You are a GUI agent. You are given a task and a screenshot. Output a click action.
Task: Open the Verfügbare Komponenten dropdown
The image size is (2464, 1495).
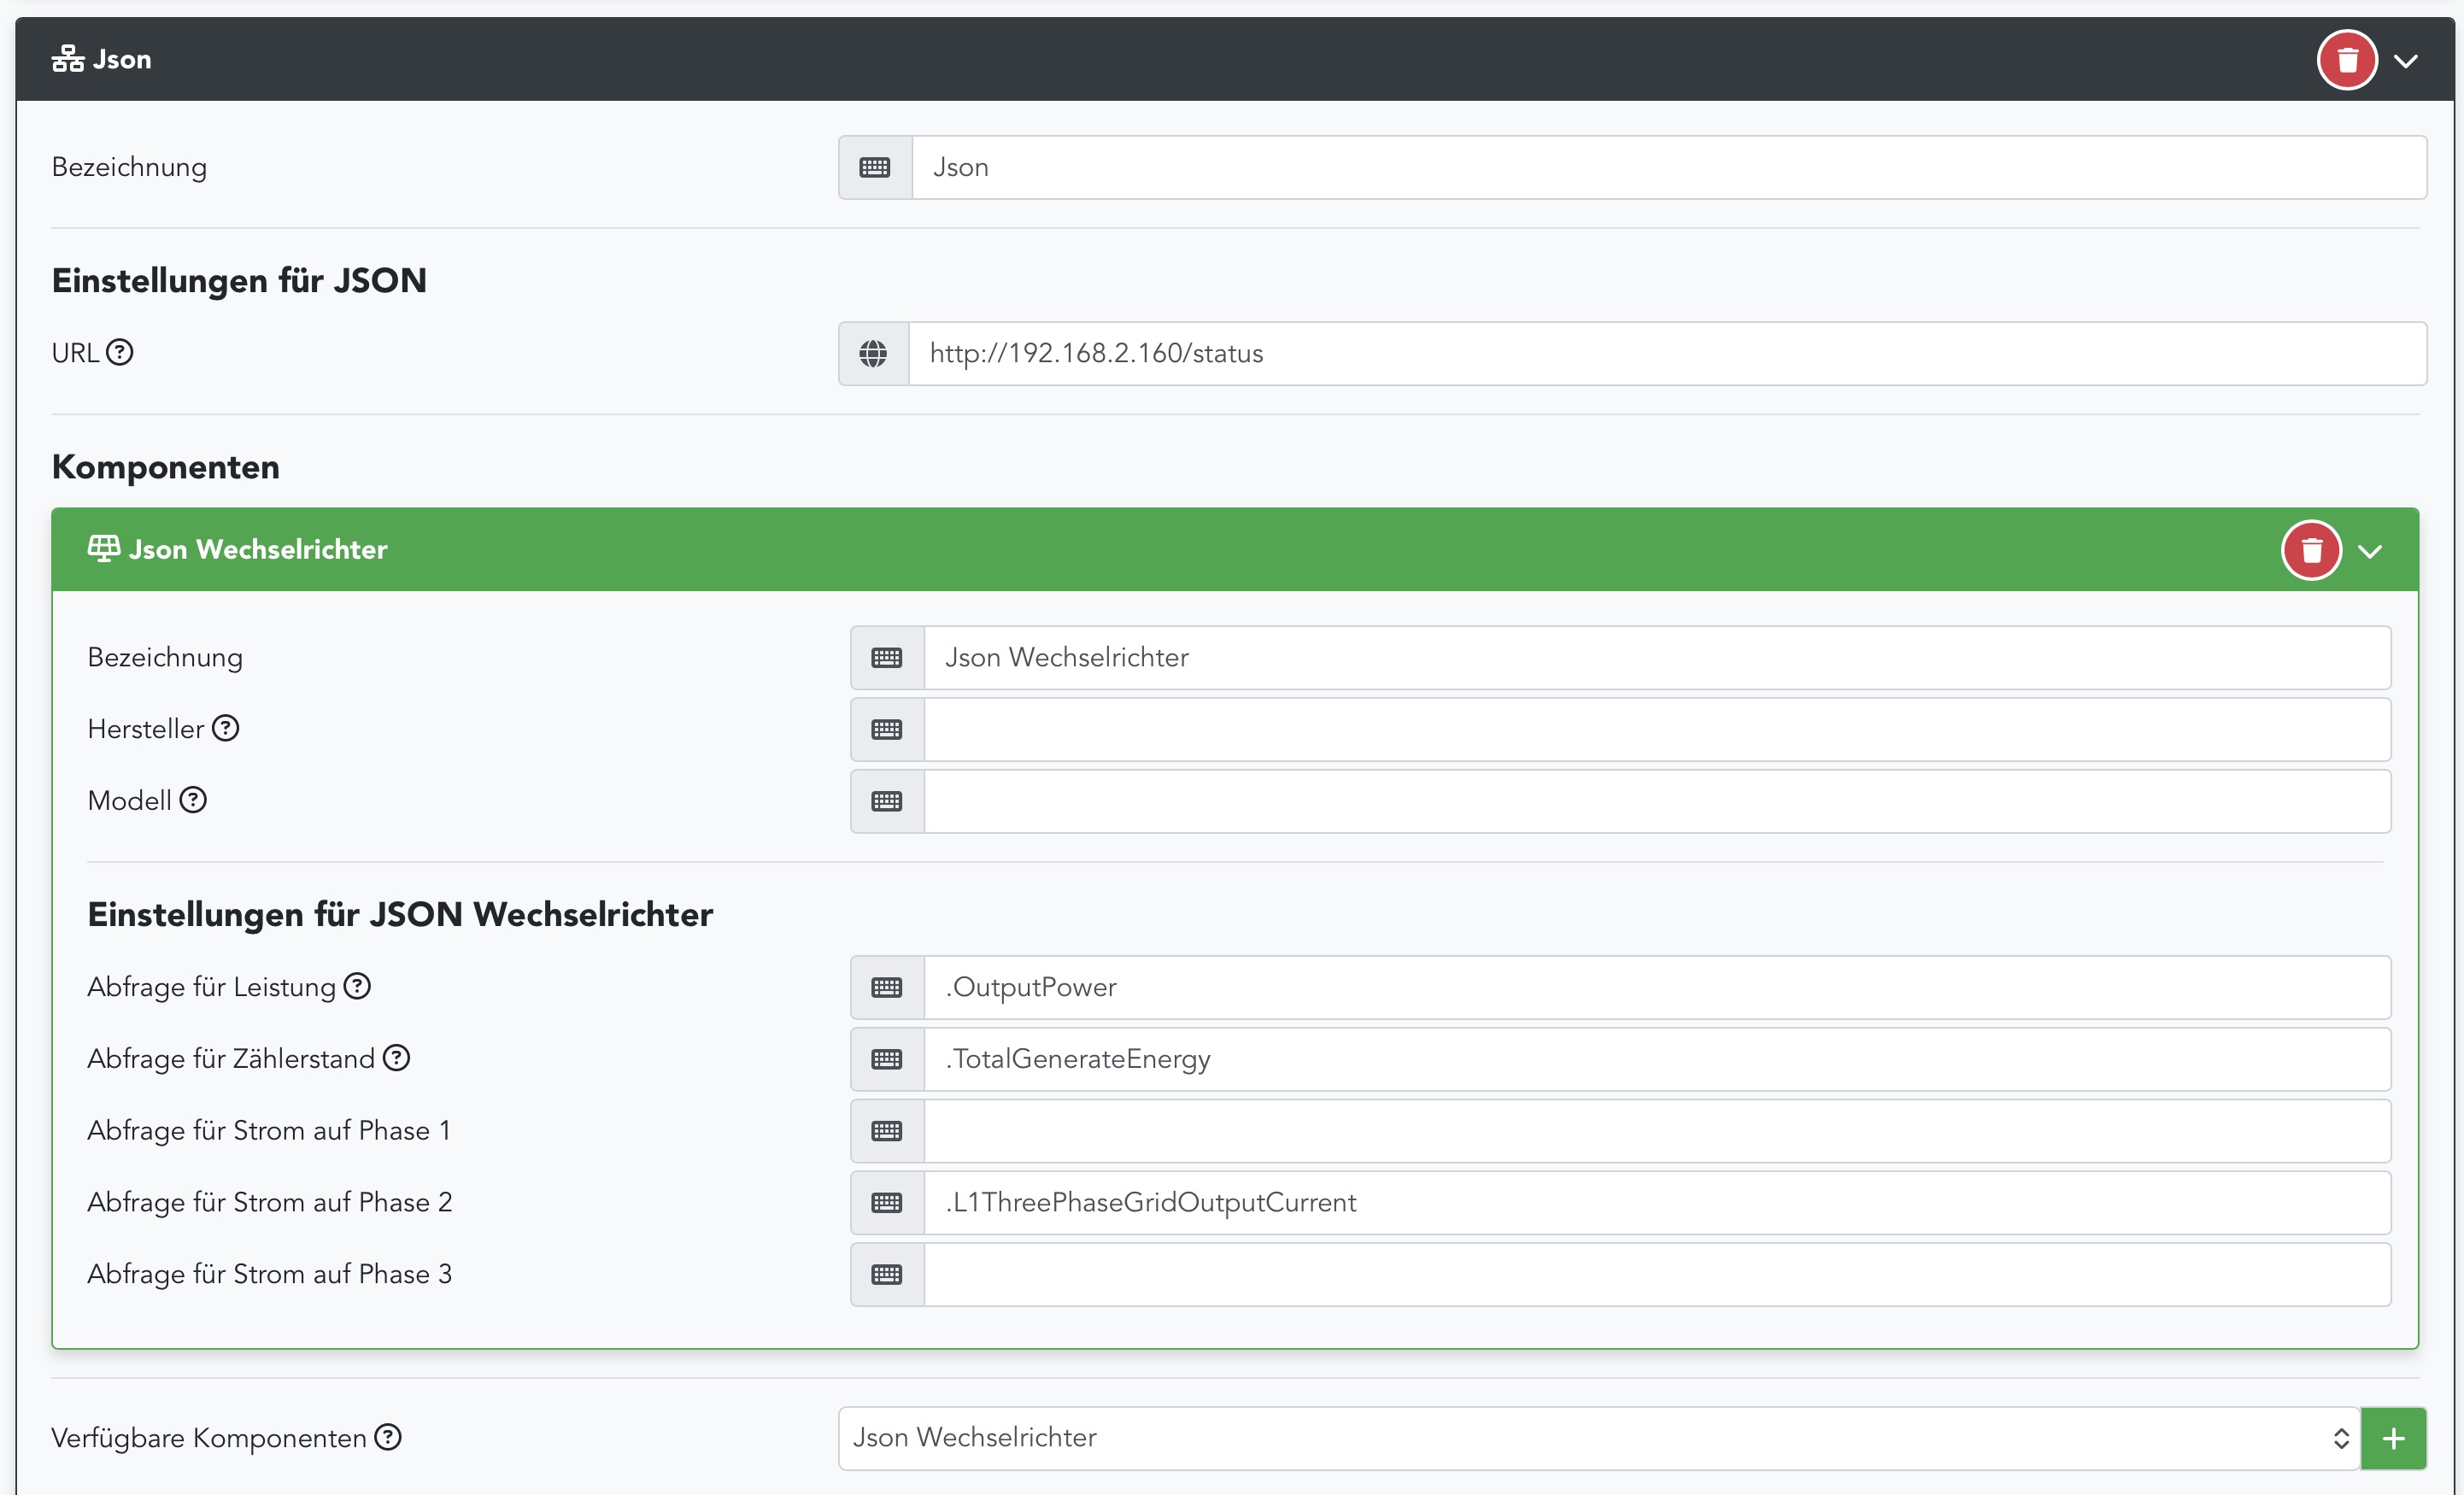point(1598,1438)
